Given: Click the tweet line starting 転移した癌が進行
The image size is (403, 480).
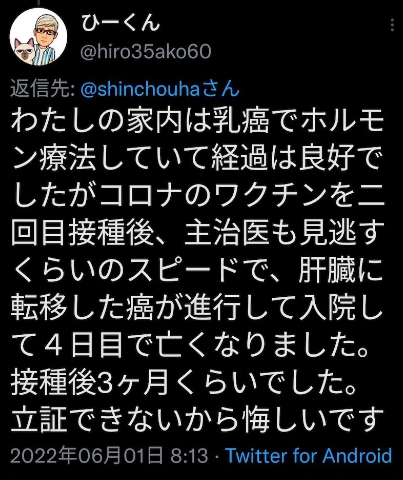Looking at the screenshot, I should pyautogui.click(x=197, y=311).
